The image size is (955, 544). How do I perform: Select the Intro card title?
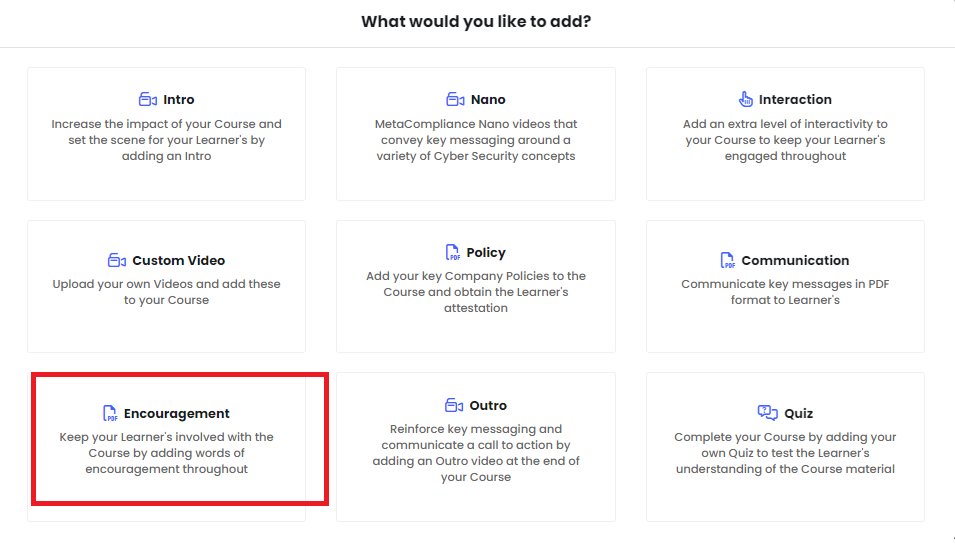click(x=178, y=99)
